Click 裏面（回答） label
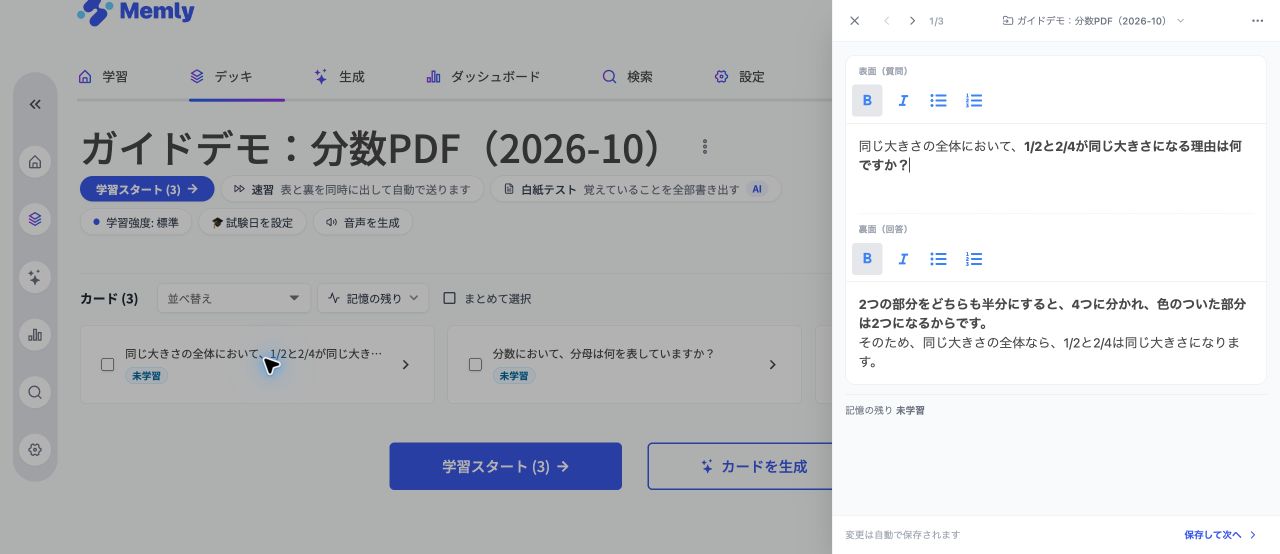1280x554 pixels. coord(883,230)
